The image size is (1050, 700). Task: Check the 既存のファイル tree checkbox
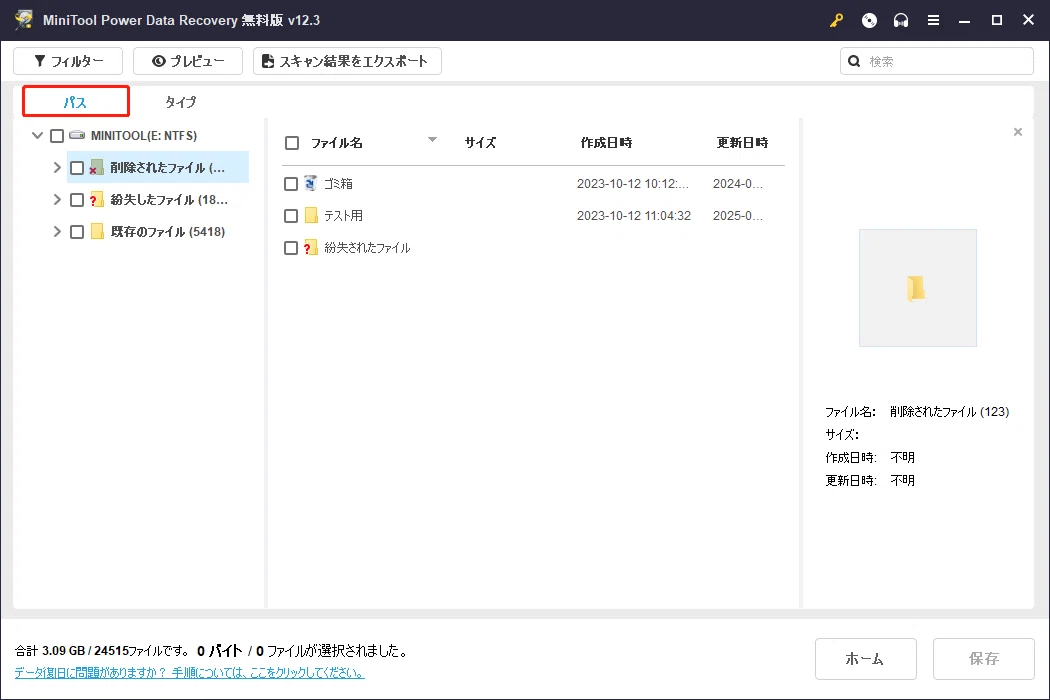coord(77,232)
